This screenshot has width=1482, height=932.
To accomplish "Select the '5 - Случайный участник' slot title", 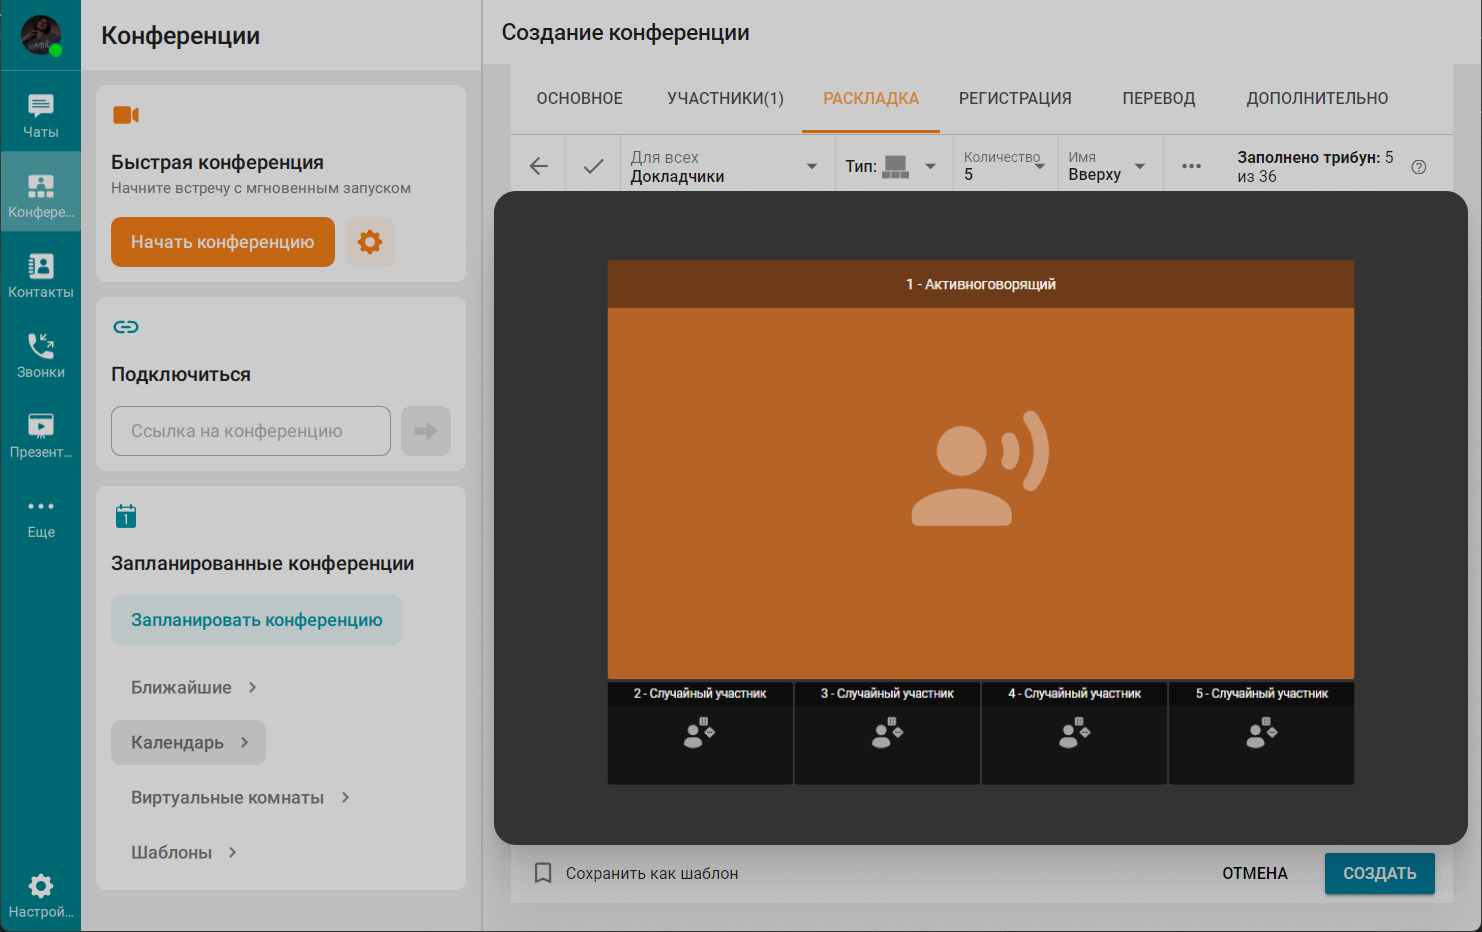I will click(1262, 693).
